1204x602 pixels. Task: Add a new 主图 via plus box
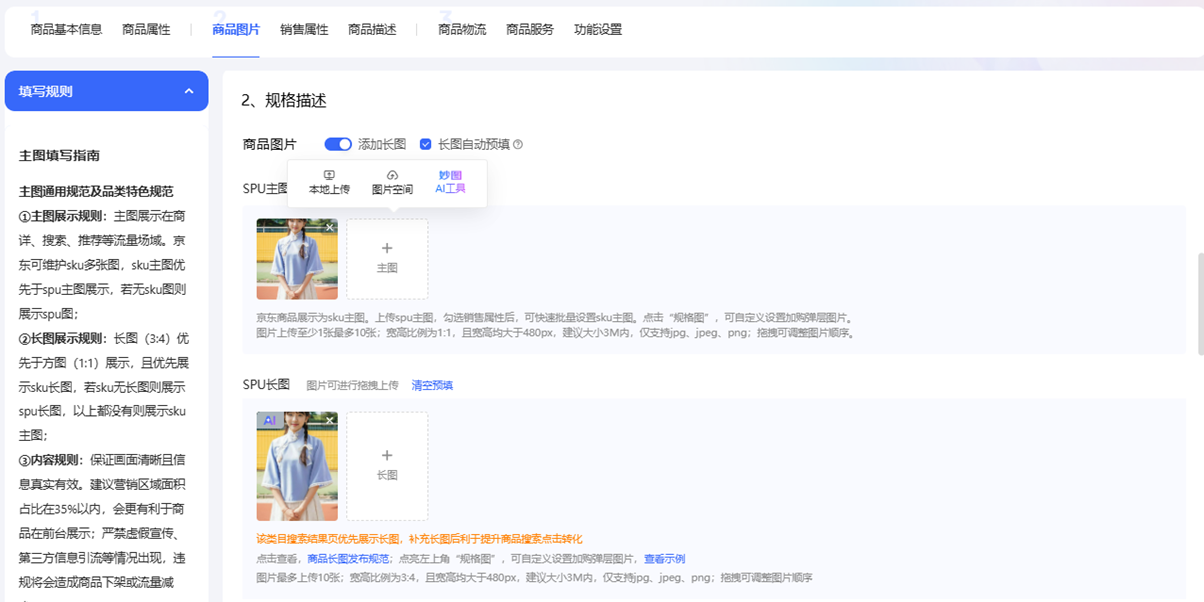point(387,258)
